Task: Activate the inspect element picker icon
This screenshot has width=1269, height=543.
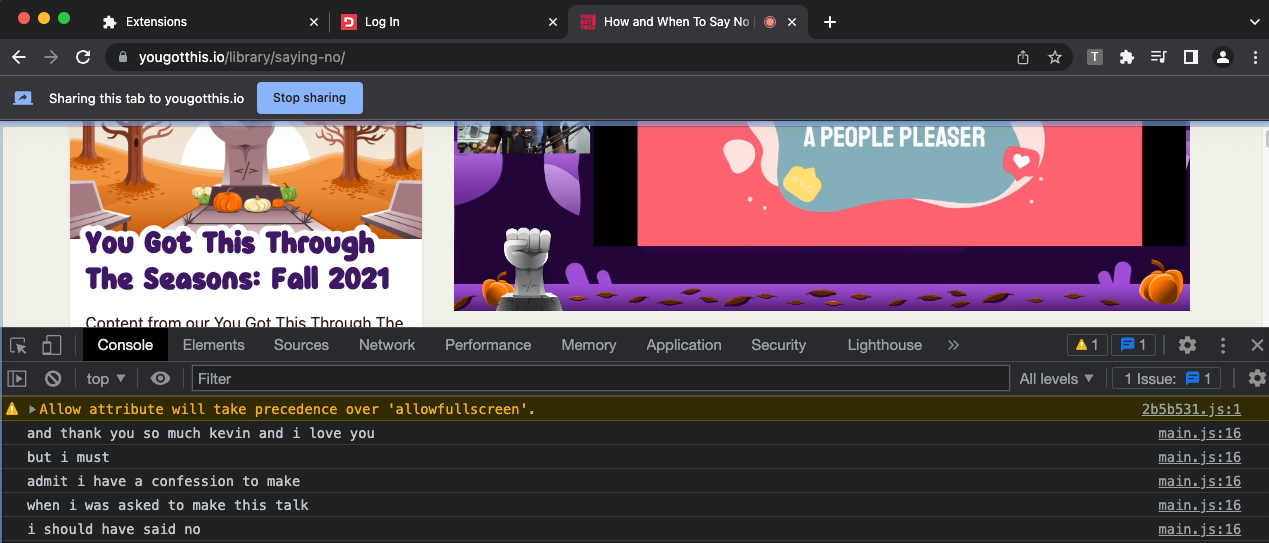Action: click(x=19, y=345)
